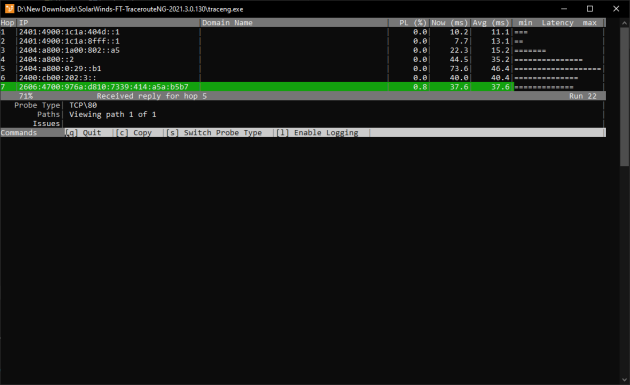
Task: Select hop 4 IP 2404:a800::2
Action: [46, 59]
